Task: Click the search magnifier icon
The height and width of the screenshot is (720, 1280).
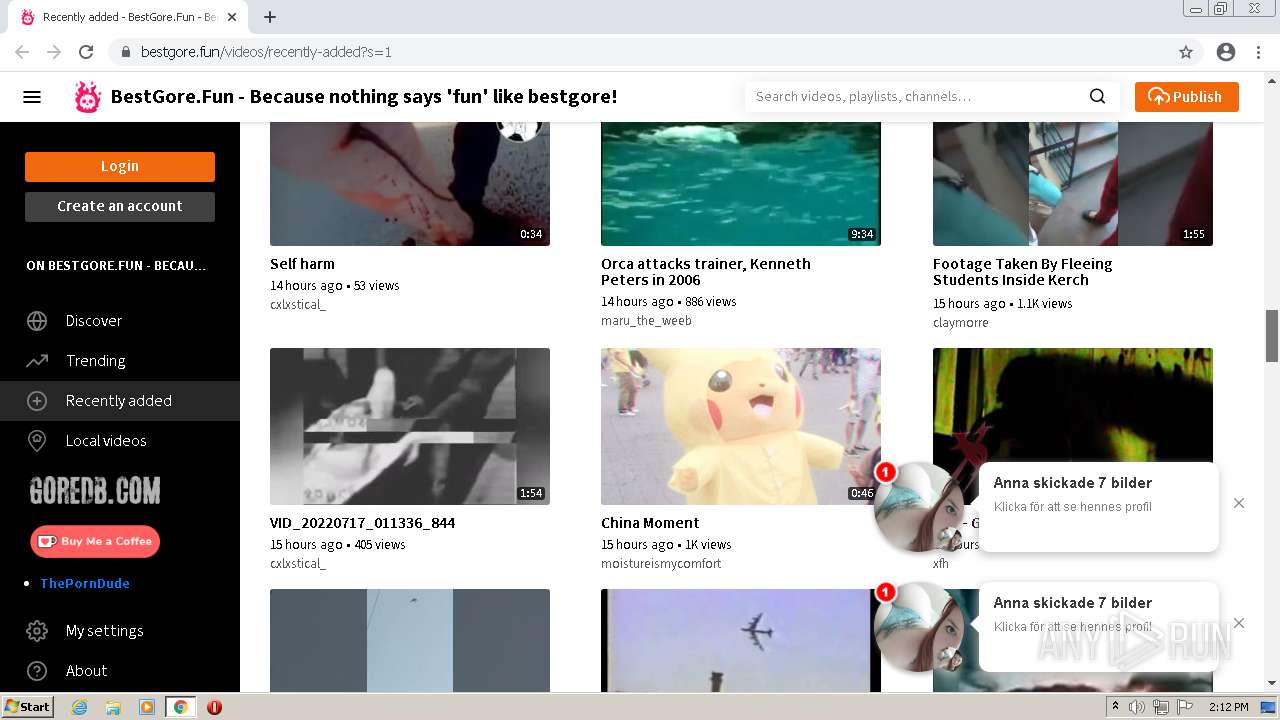Action: point(1097,97)
